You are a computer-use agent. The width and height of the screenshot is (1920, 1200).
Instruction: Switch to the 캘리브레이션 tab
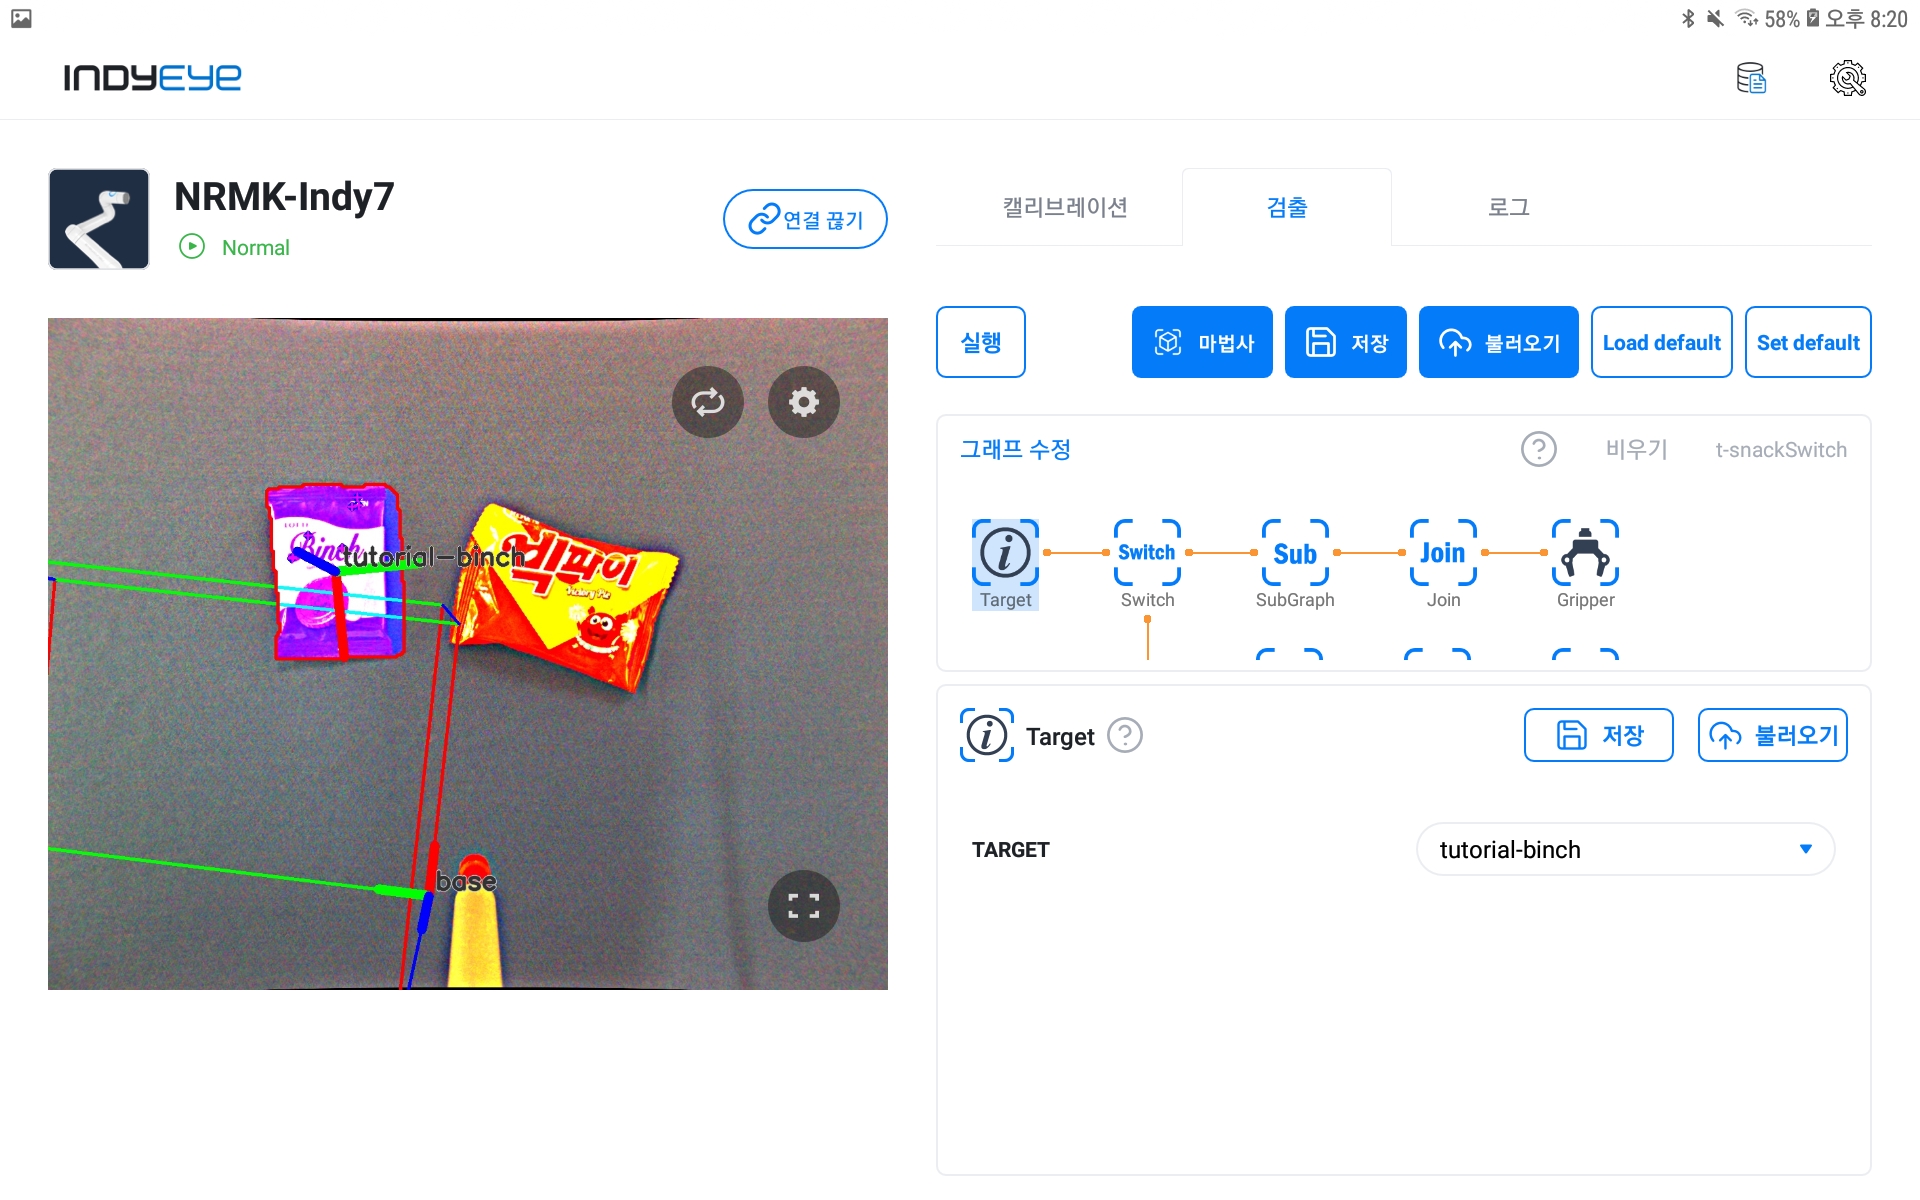1065,207
